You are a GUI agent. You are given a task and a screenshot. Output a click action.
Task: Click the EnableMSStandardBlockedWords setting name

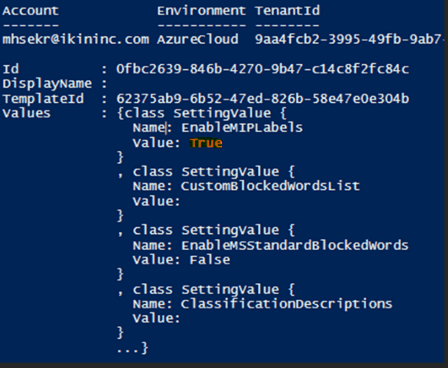[295, 245]
